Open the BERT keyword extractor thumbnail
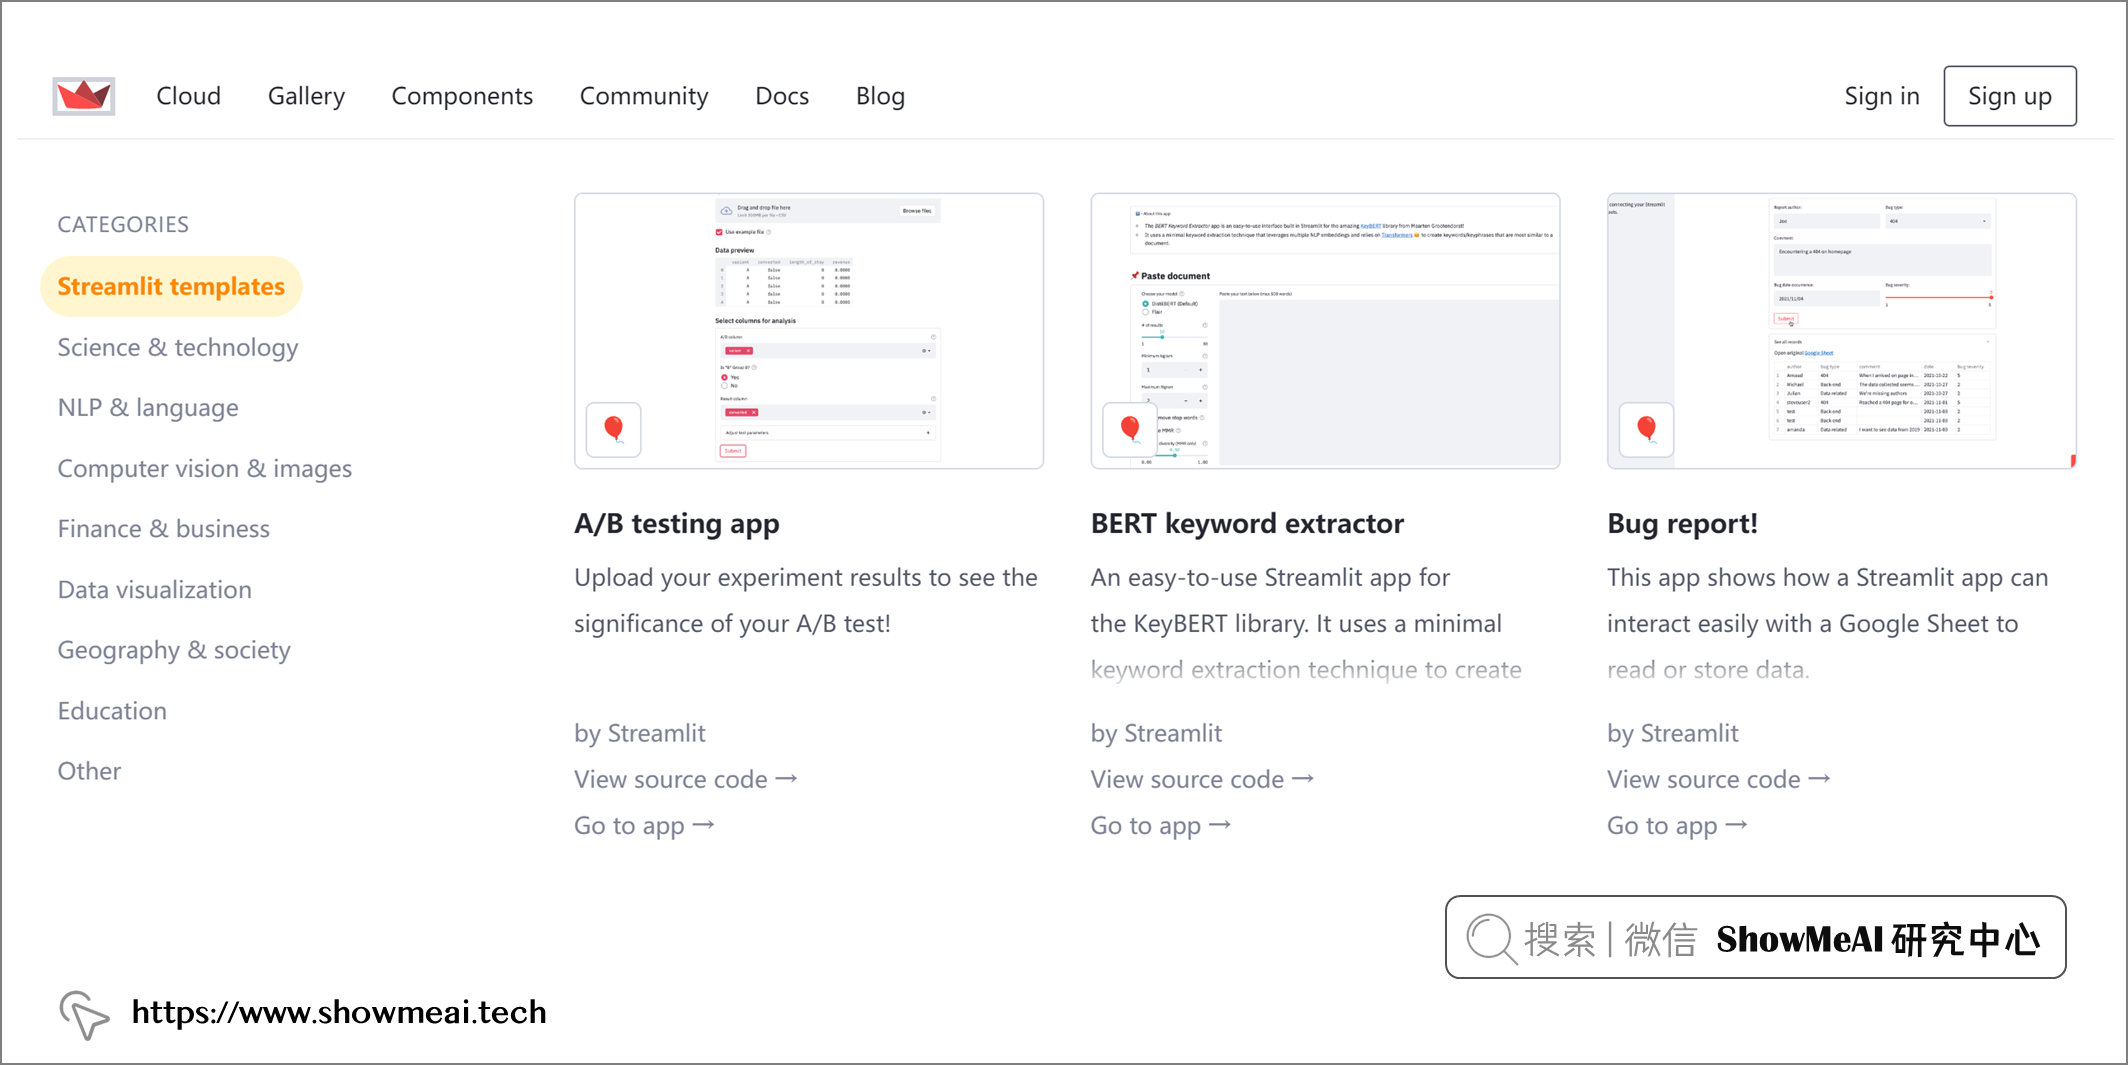 [x=1325, y=331]
